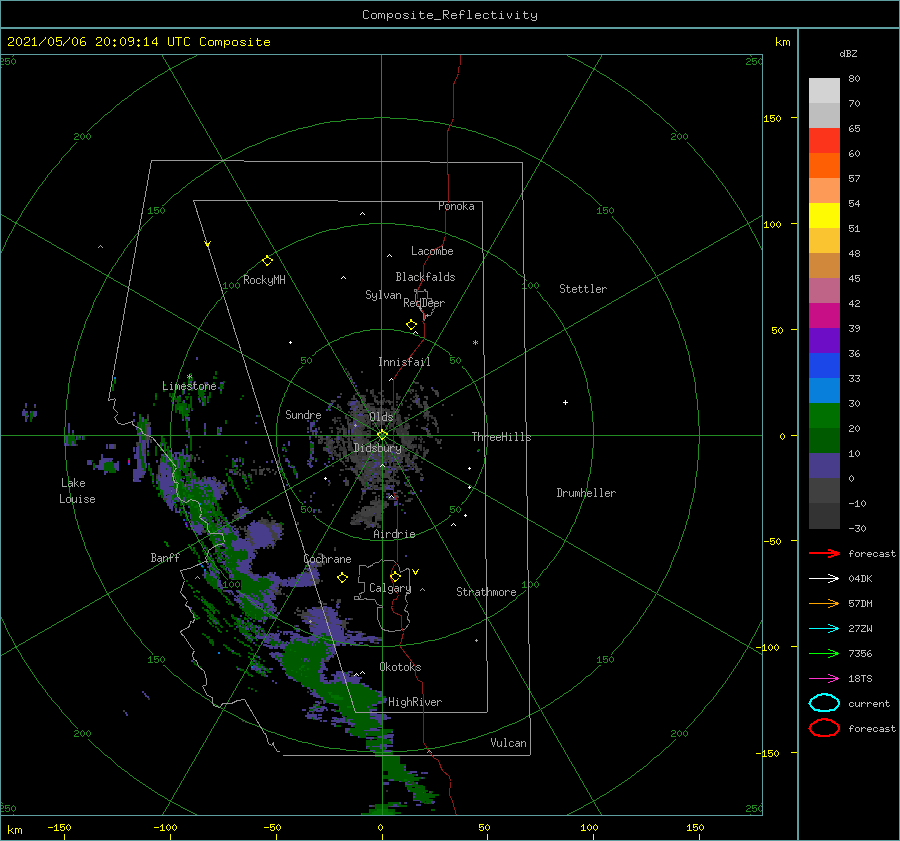Screen dimensions: 900x841
Task: Click the Vulcan city label
Action: click(509, 742)
